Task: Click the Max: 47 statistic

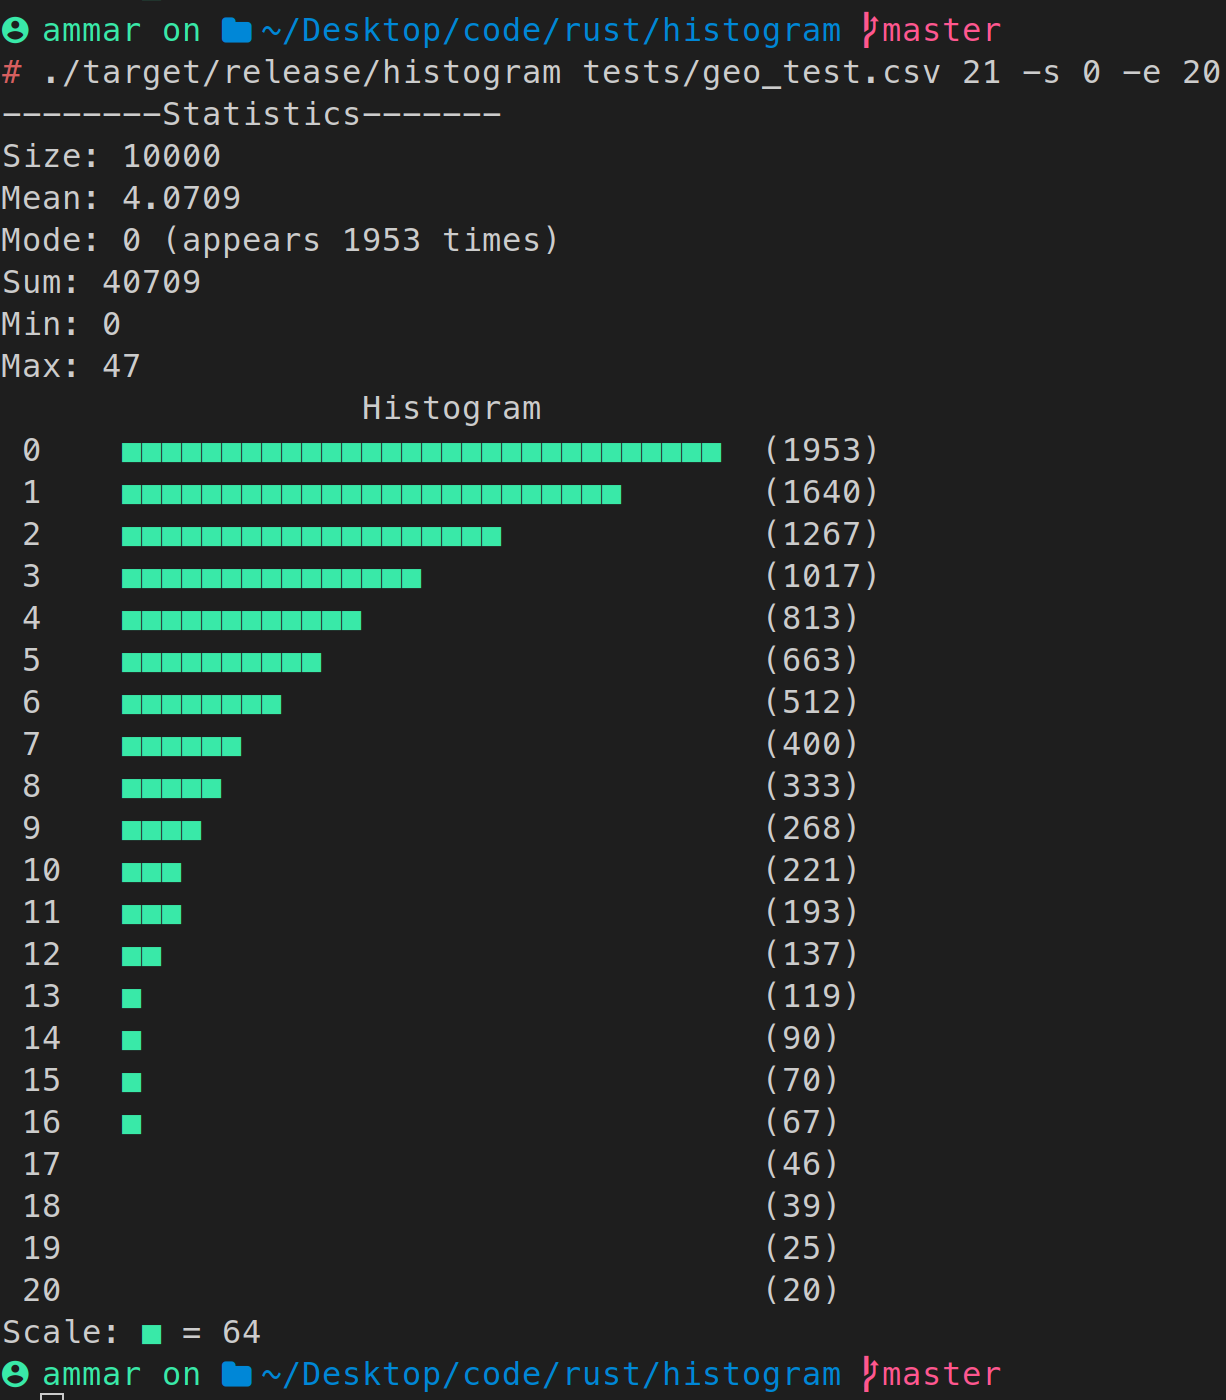Action: tap(70, 366)
